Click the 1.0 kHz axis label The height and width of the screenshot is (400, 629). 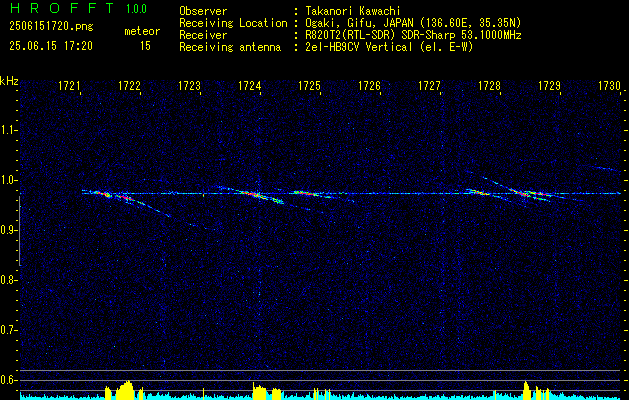8,180
